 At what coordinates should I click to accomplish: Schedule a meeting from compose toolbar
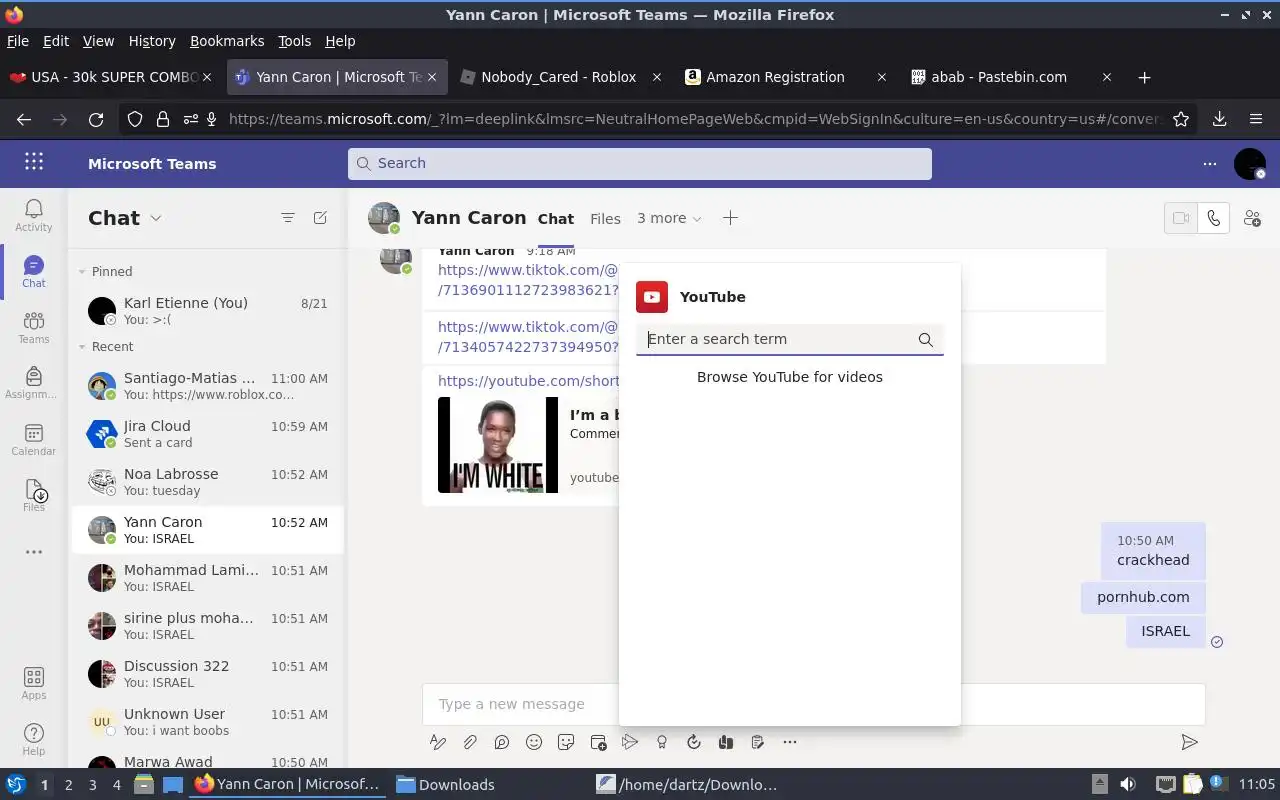point(598,742)
